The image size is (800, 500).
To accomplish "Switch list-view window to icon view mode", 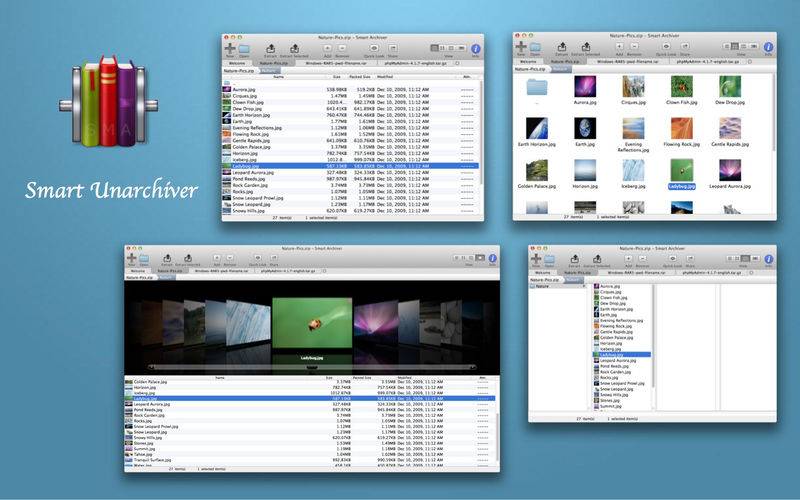I will click(443, 48).
